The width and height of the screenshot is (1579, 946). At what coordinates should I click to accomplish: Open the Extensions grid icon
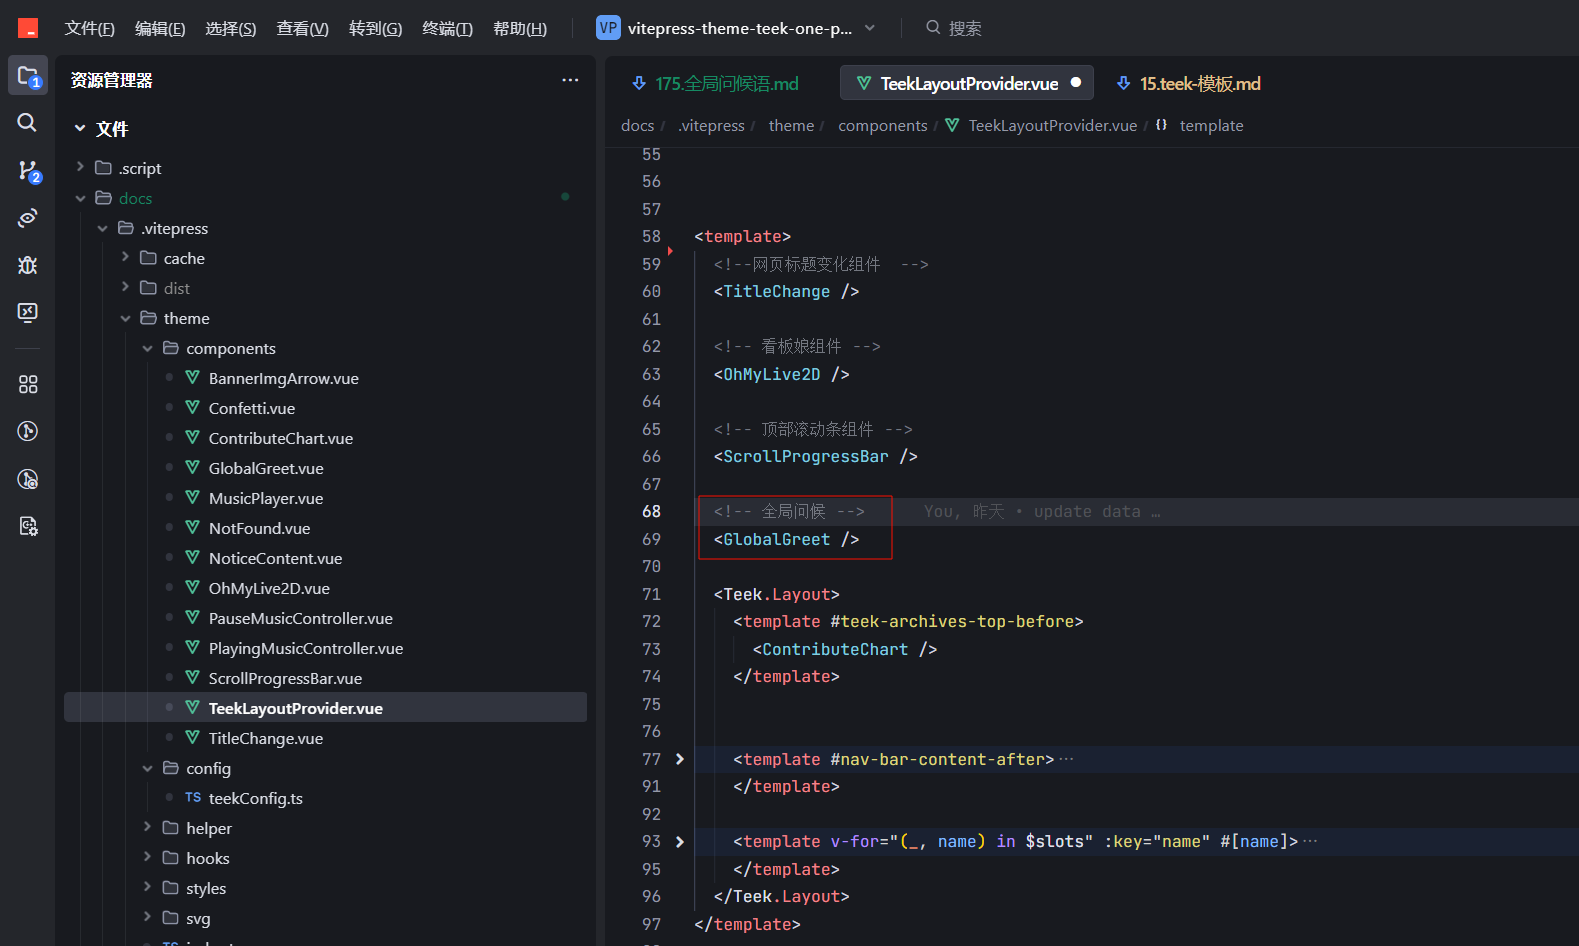[28, 384]
